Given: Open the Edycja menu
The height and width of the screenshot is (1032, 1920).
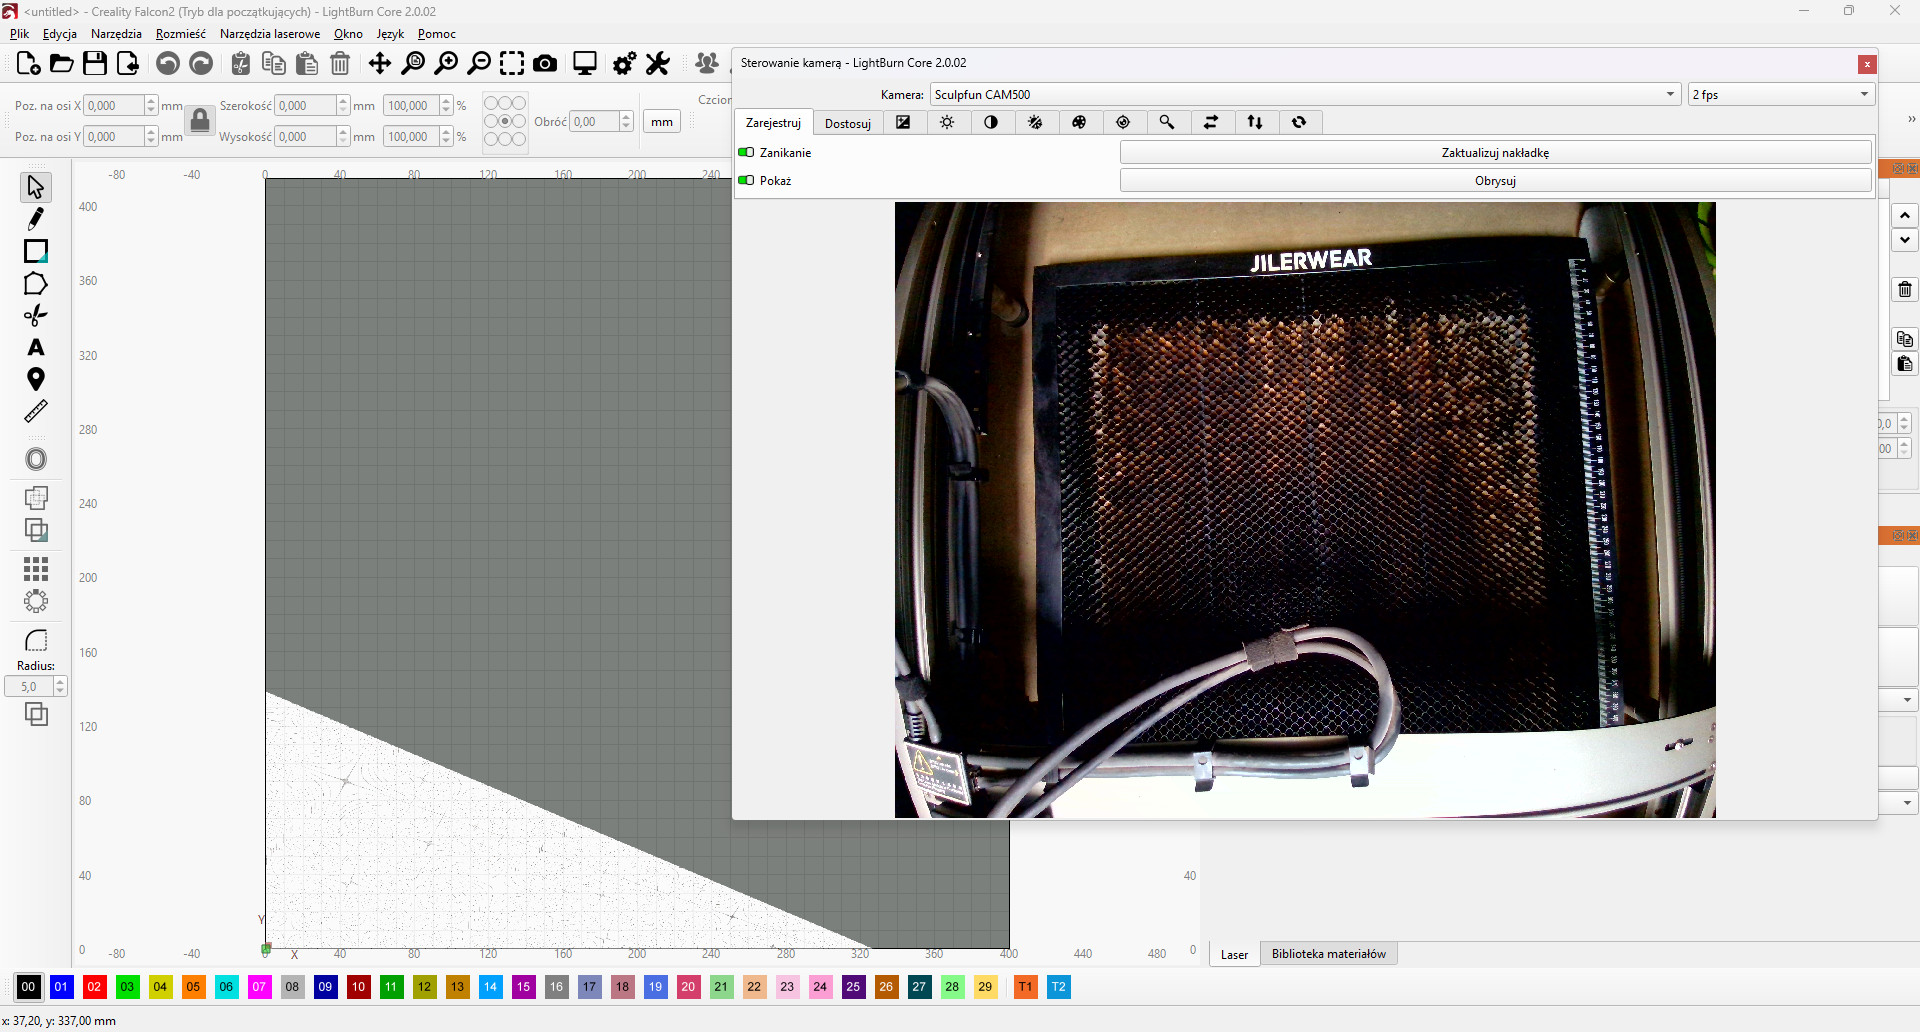Looking at the screenshot, I should pos(60,34).
